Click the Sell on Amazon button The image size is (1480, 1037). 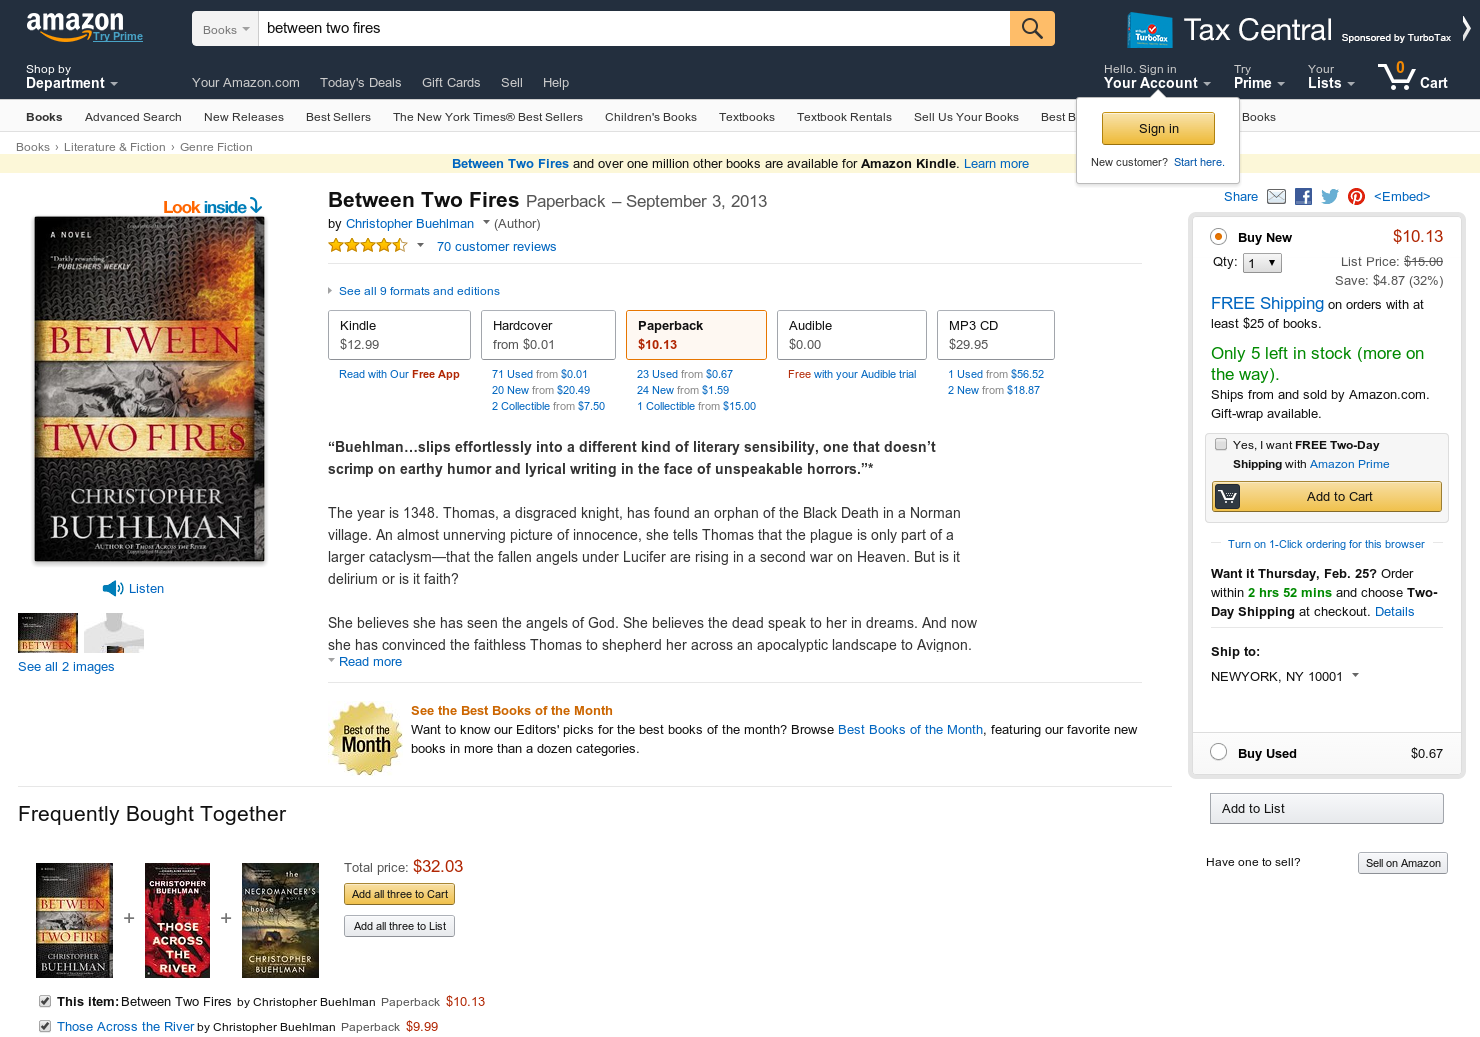[x=1403, y=863]
